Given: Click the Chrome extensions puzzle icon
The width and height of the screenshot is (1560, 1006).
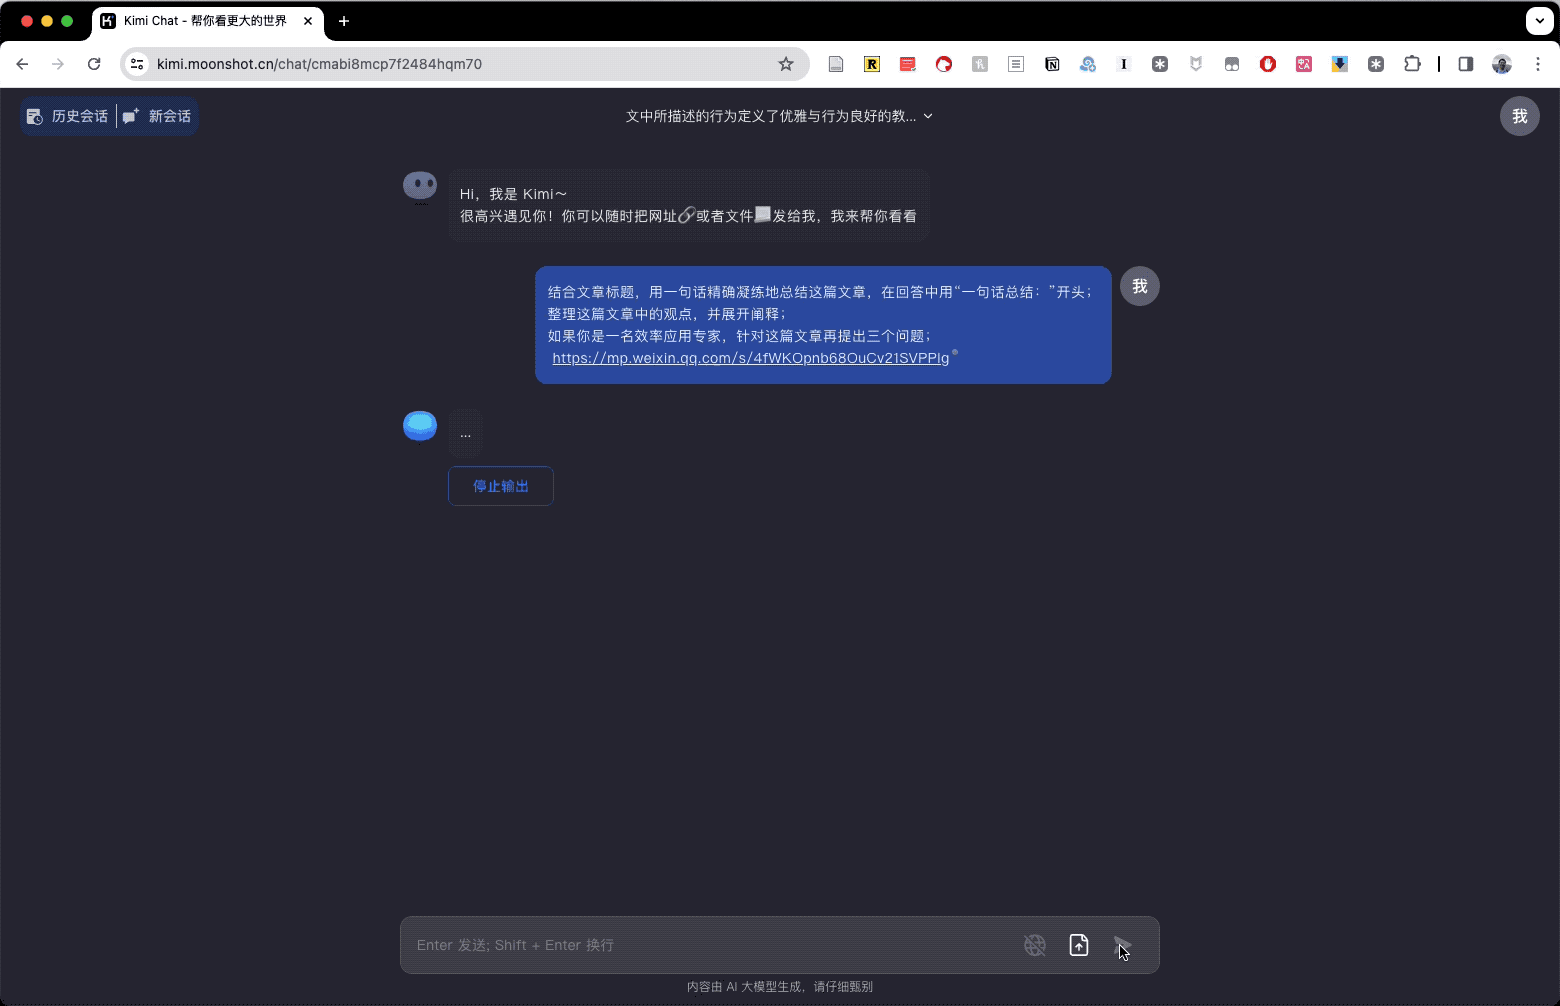Looking at the screenshot, I should click(1413, 63).
